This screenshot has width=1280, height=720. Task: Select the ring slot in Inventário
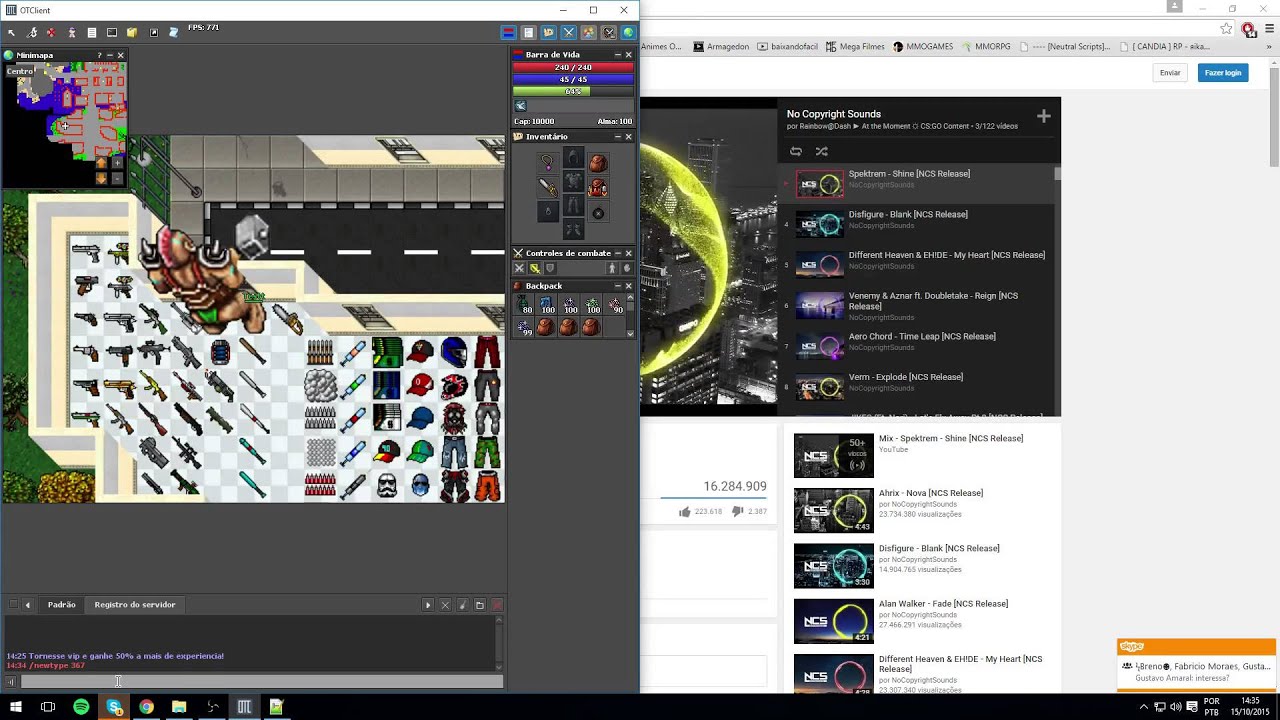(x=548, y=212)
